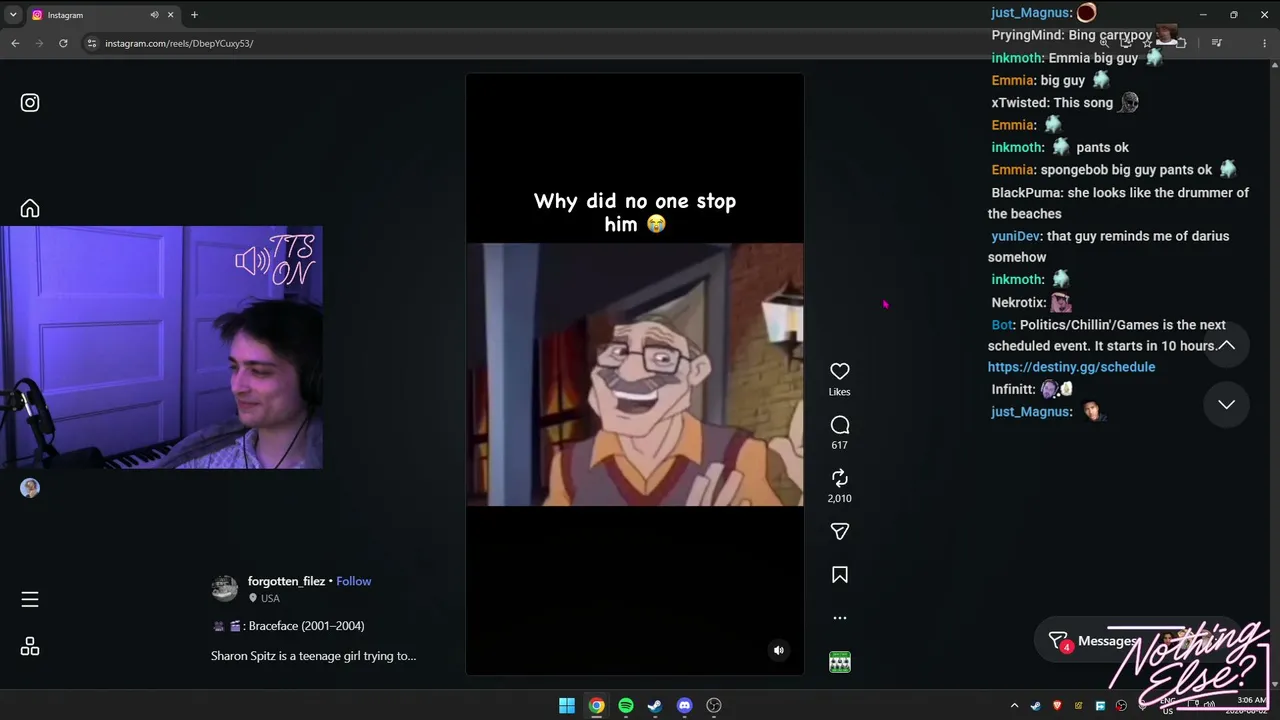Go to Instagram Home from the sidebar
Screen dimensions: 1280x720
(x=30, y=208)
